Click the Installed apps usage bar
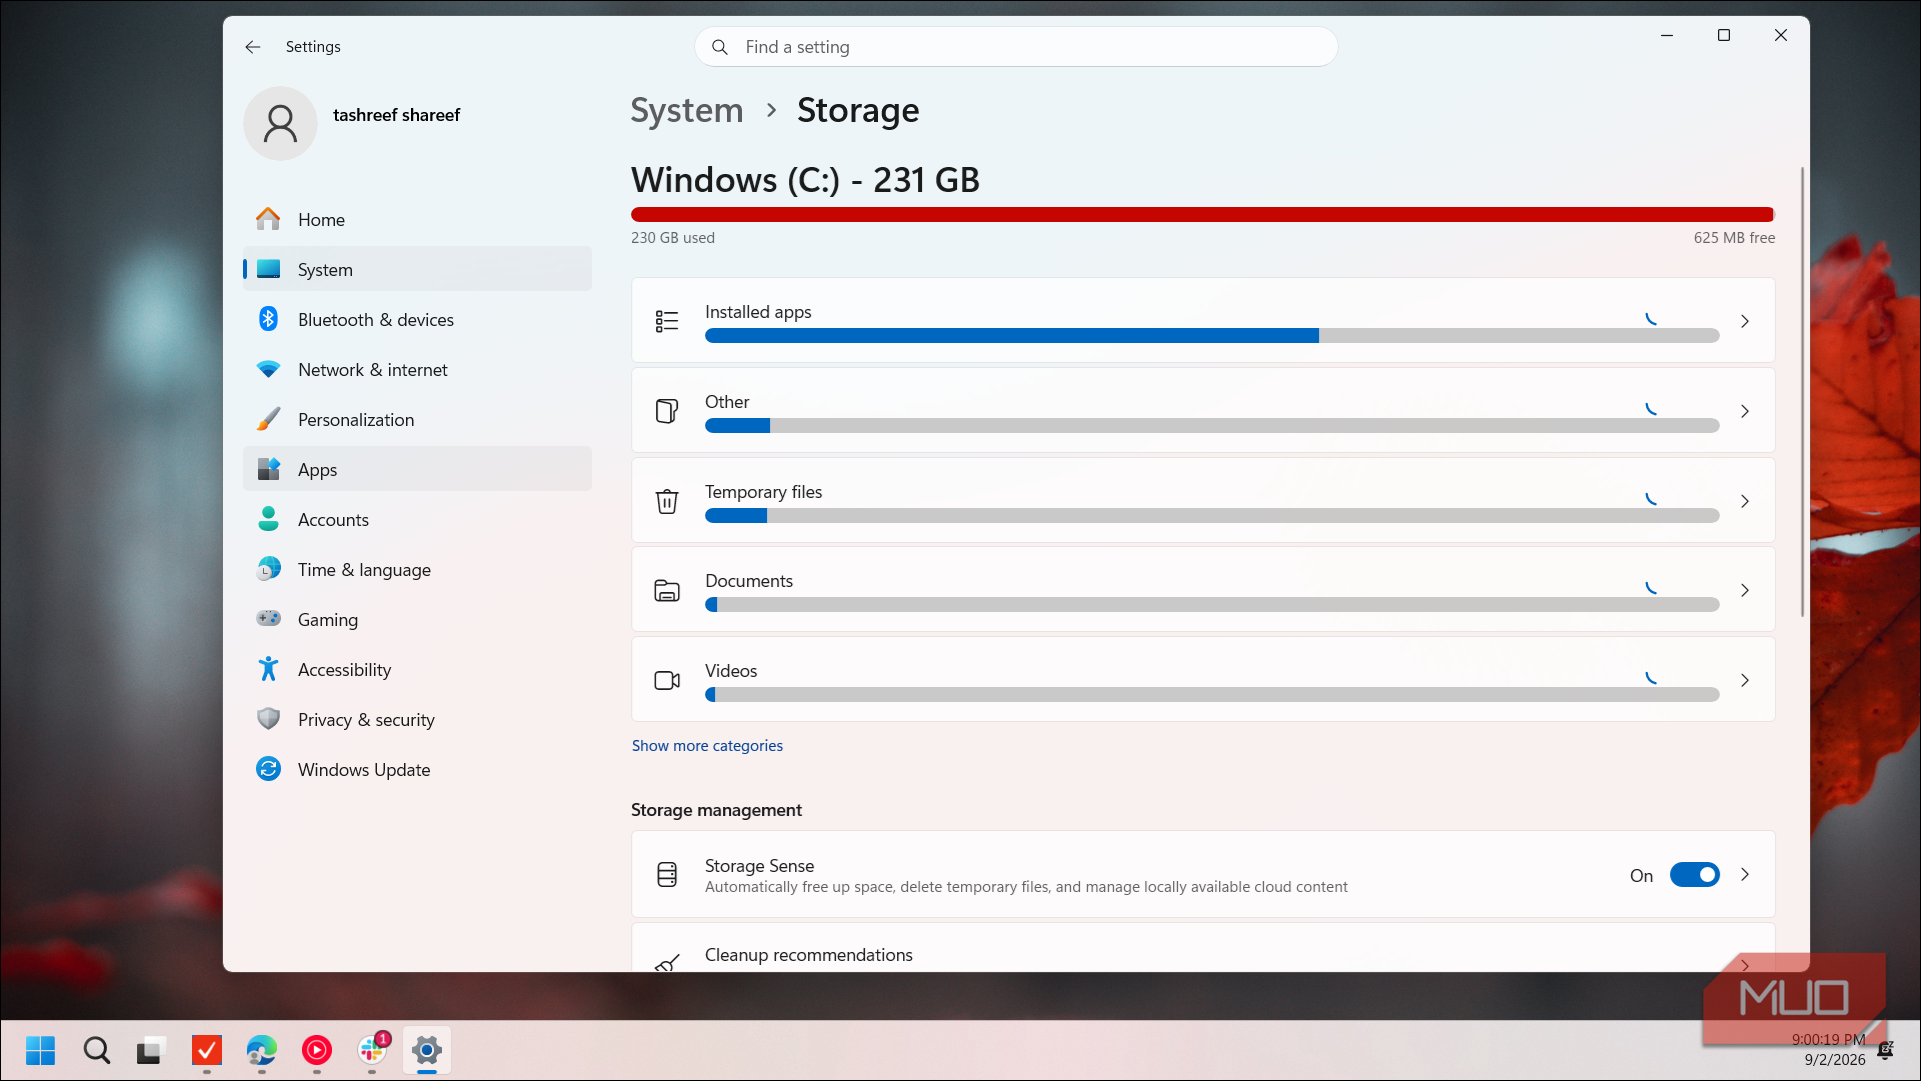Screen dimensions: 1921x1081 pyautogui.click(x=1212, y=336)
